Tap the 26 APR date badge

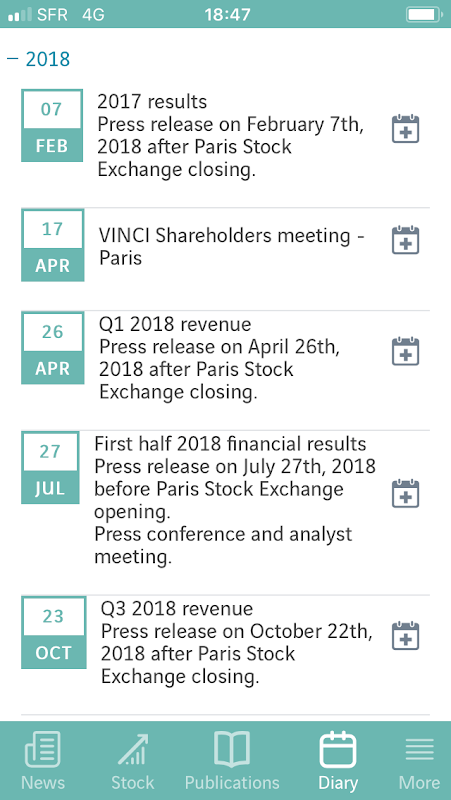click(53, 348)
